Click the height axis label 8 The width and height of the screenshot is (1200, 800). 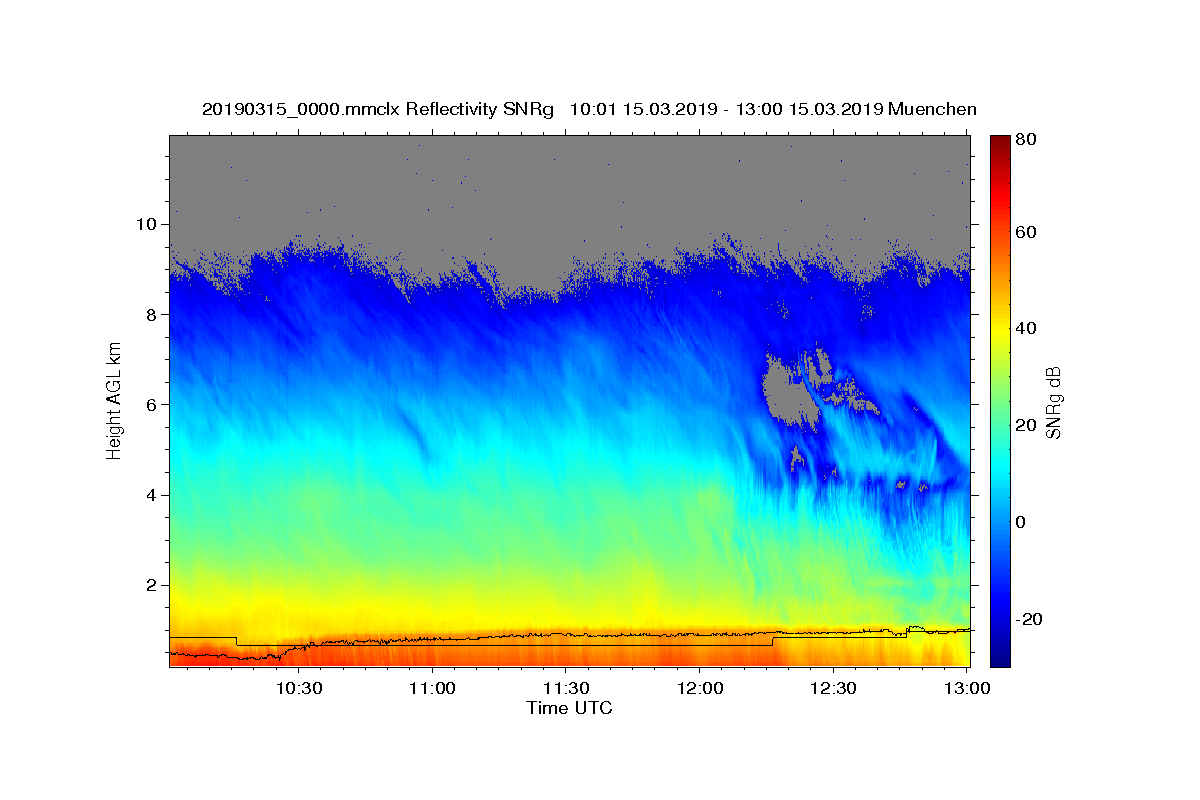coord(153,314)
